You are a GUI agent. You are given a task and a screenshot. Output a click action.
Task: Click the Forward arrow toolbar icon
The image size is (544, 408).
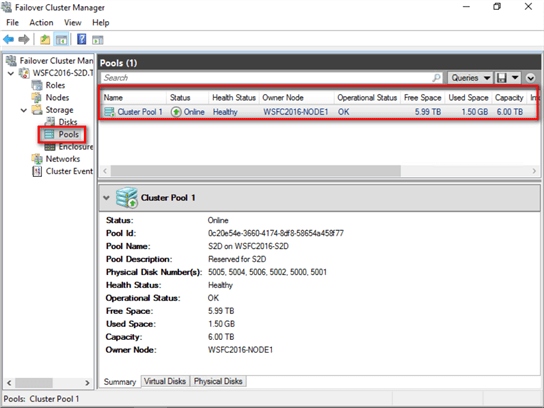[x=24, y=39]
